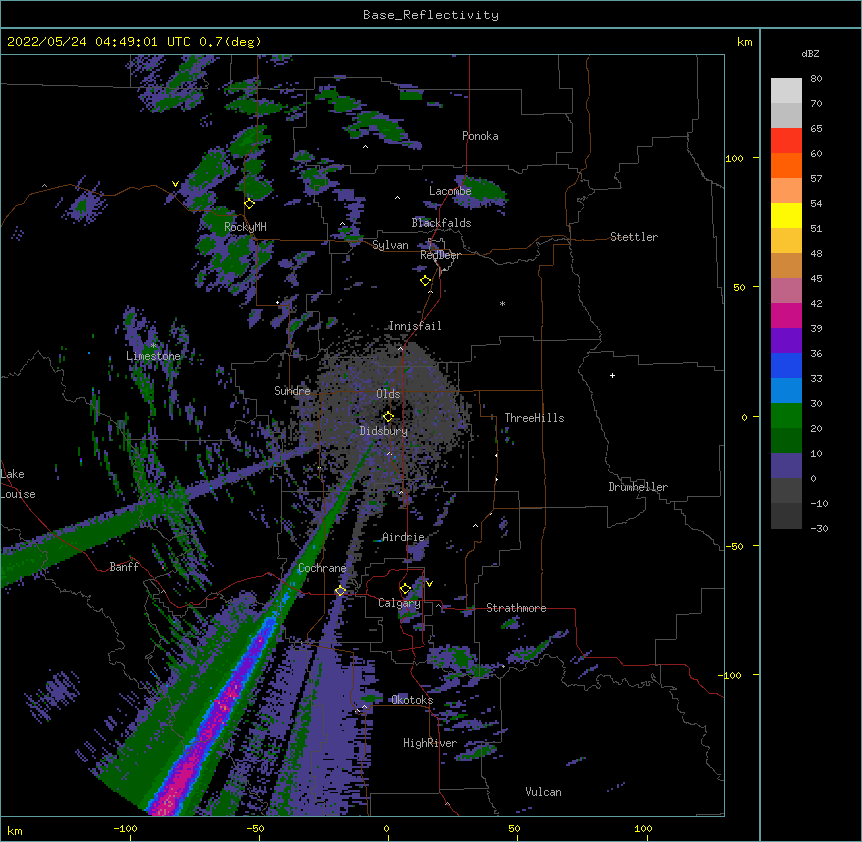Viewport: 862px width, 842px height.
Task: Select the Airdrie label
Action: pyautogui.click(x=403, y=537)
